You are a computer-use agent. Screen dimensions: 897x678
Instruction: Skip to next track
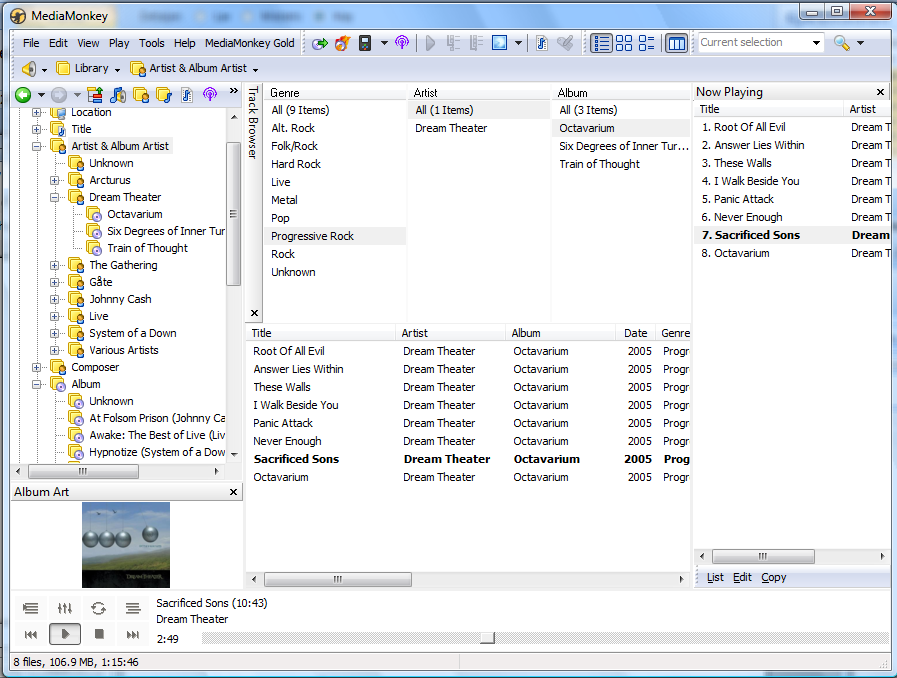[x=133, y=635]
